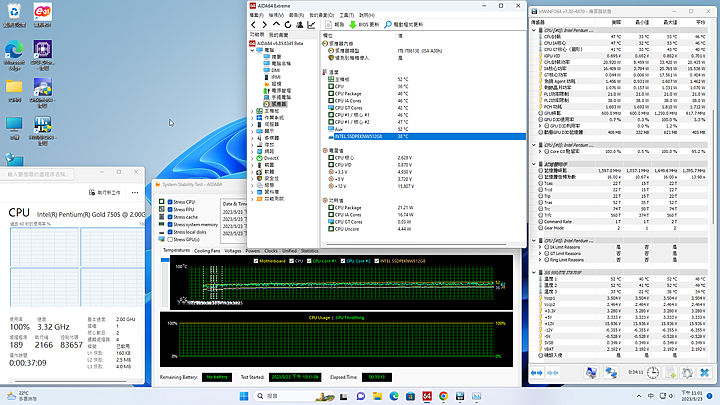This screenshot has height=405, width=720.
Task: Click HWiNFO settings gear icon
Action: click(687, 372)
